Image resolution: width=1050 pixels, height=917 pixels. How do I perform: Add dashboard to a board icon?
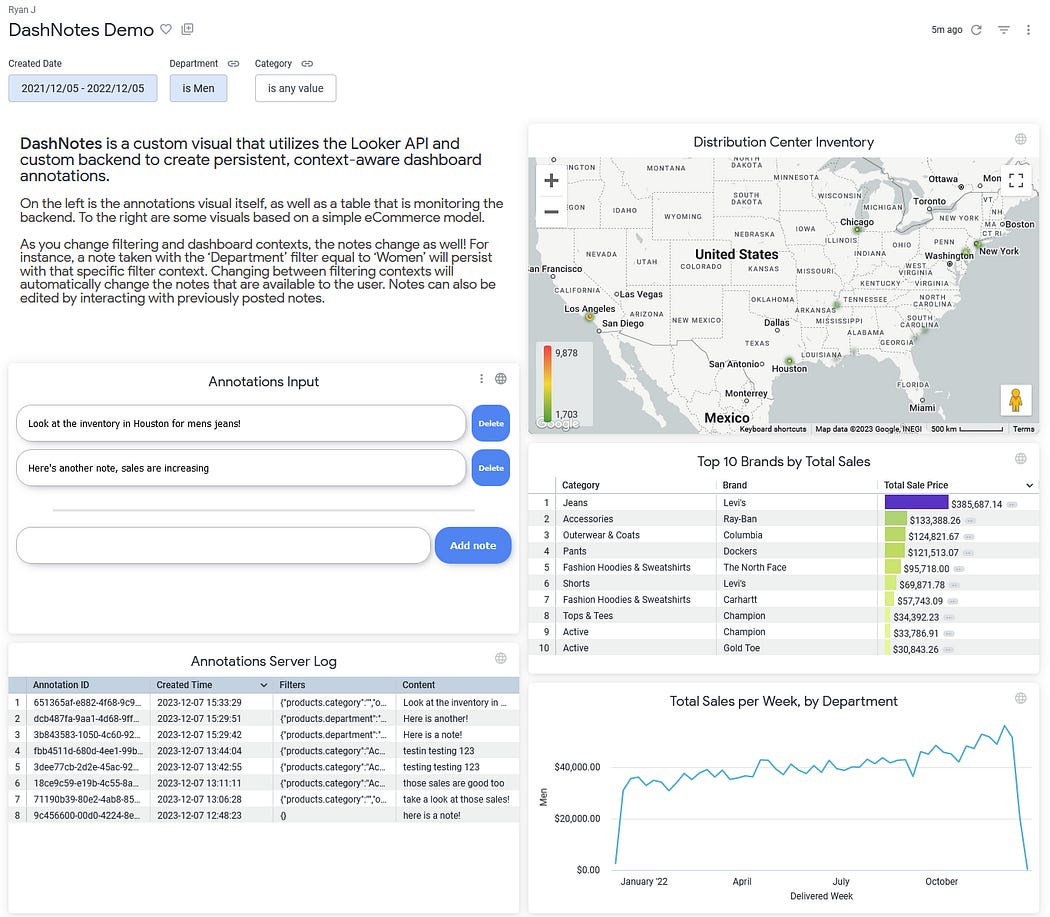[188, 29]
